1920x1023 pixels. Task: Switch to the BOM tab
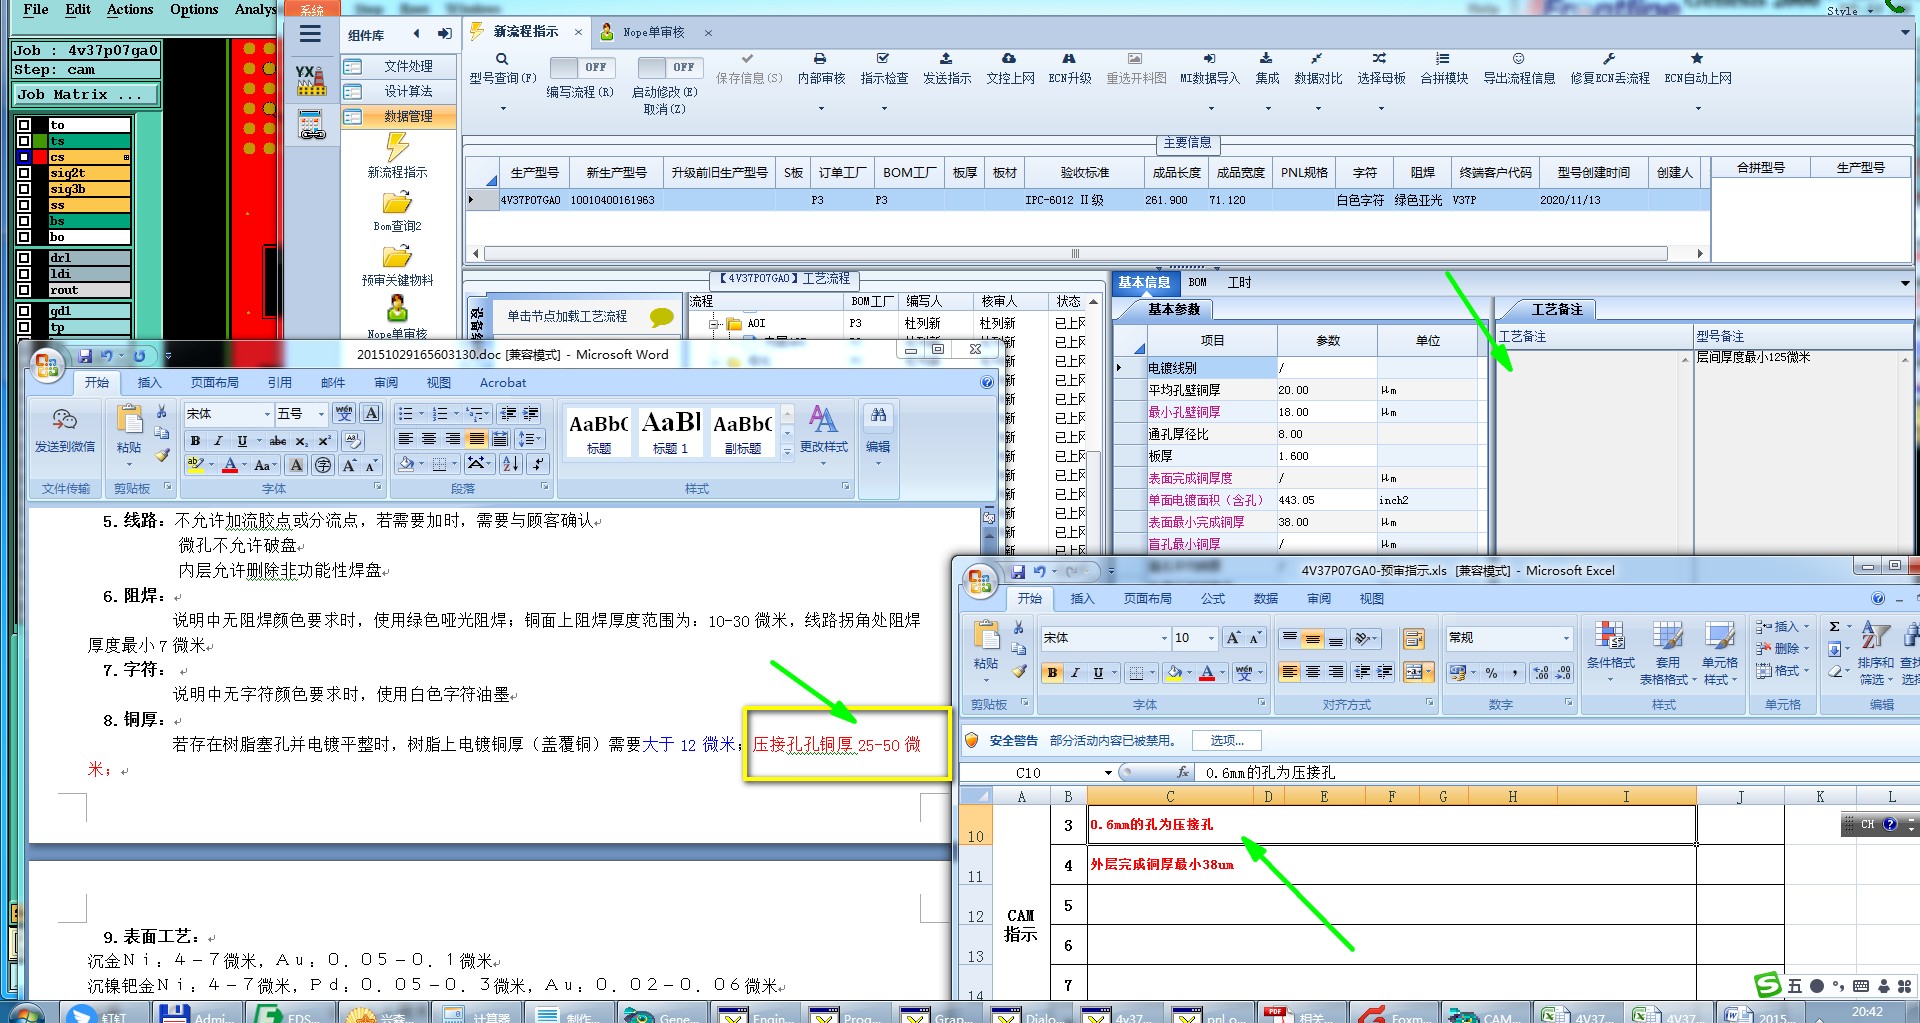click(1198, 283)
